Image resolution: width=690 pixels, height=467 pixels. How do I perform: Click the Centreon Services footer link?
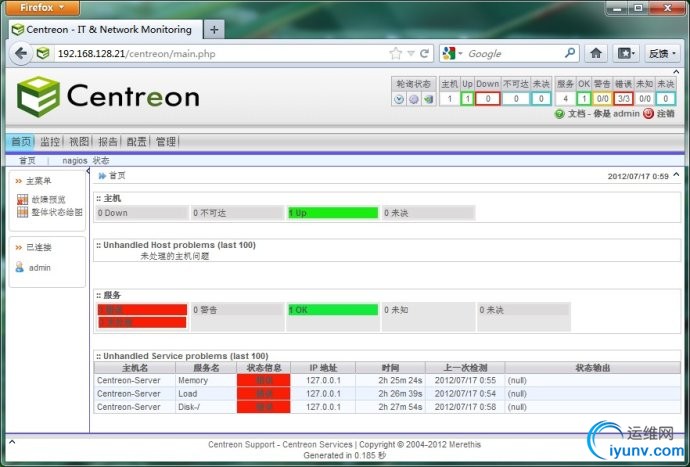pos(317,445)
